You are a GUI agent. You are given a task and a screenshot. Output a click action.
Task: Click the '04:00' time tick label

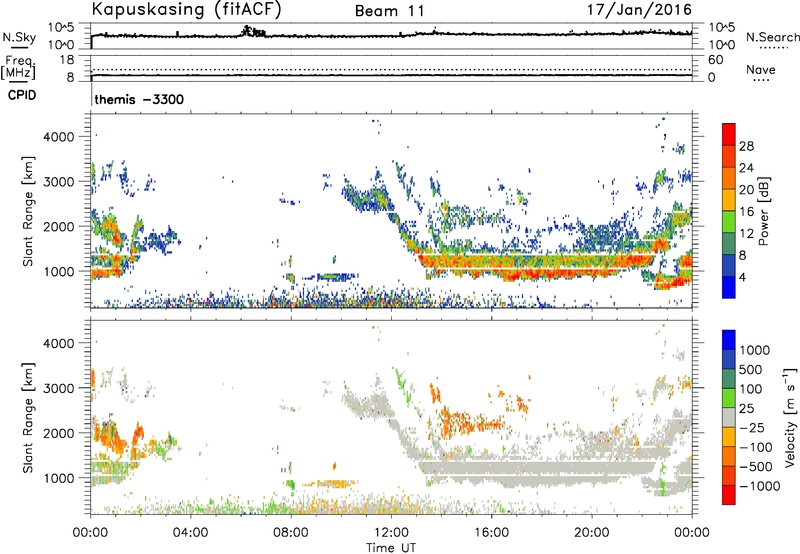click(x=190, y=533)
